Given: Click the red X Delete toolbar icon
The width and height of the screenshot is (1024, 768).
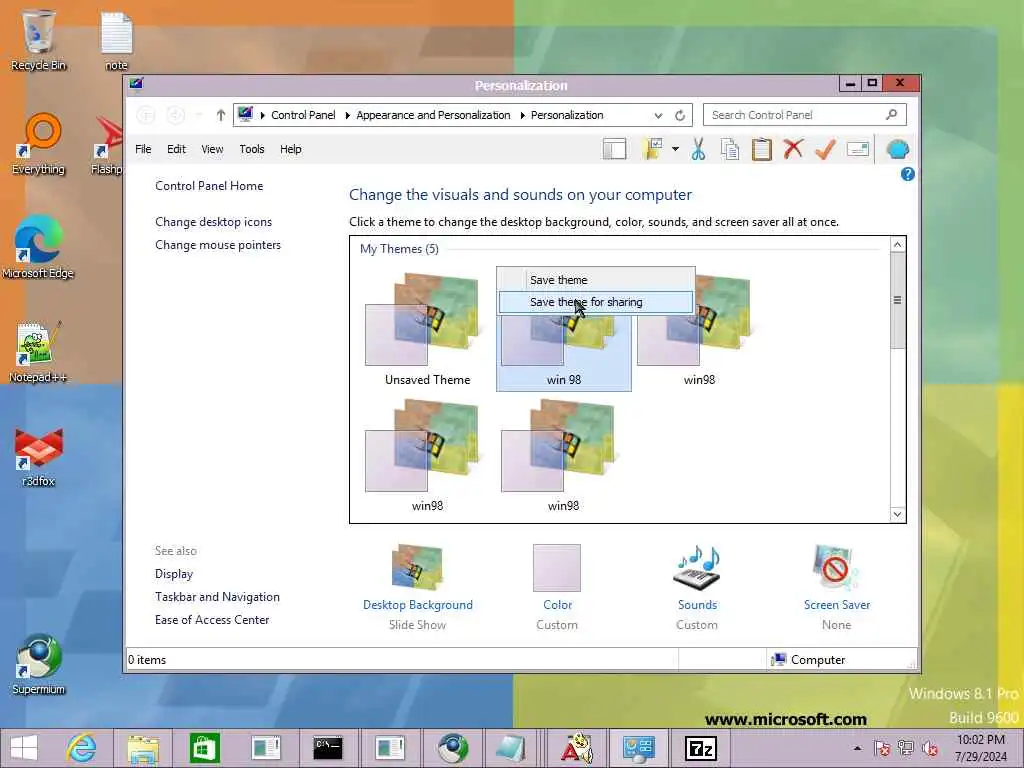Looking at the screenshot, I should (x=793, y=149).
